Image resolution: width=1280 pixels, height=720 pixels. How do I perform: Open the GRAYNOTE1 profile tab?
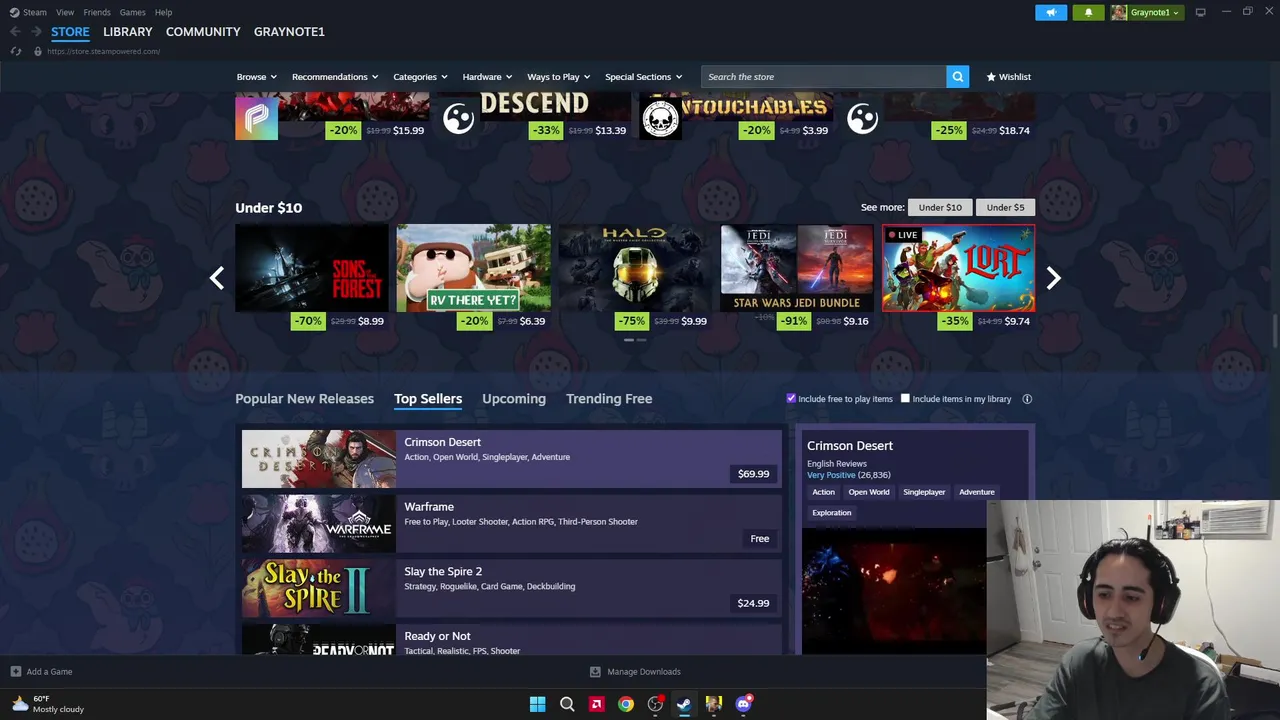[x=289, y=32]
